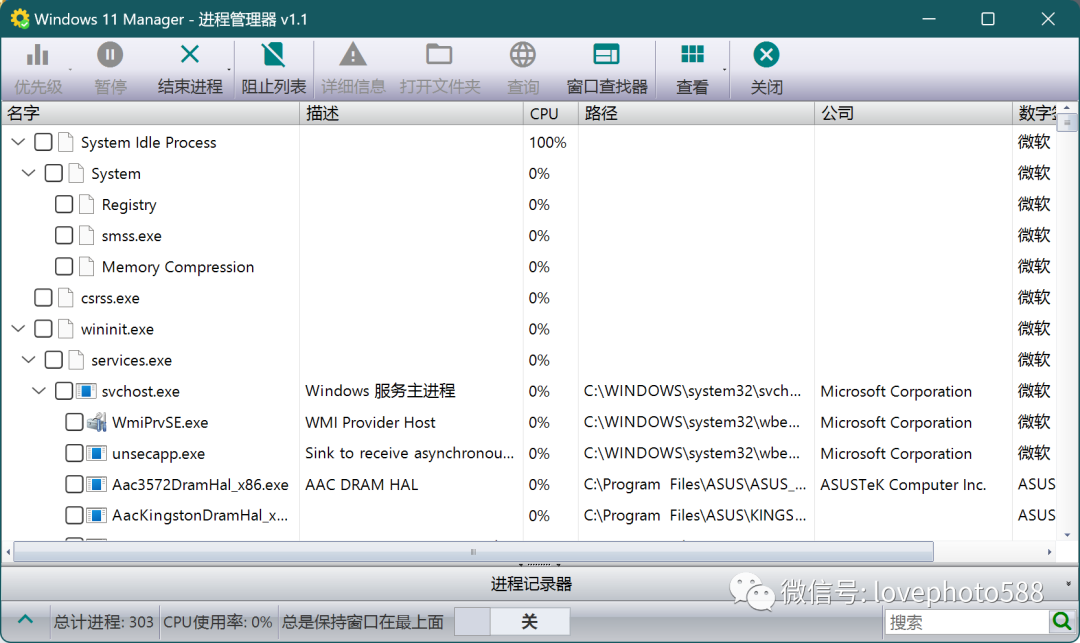The height and width of the screenshot is (643, 1080).
Task: Check the System process checkbox
Action: (x=54, y=173)
